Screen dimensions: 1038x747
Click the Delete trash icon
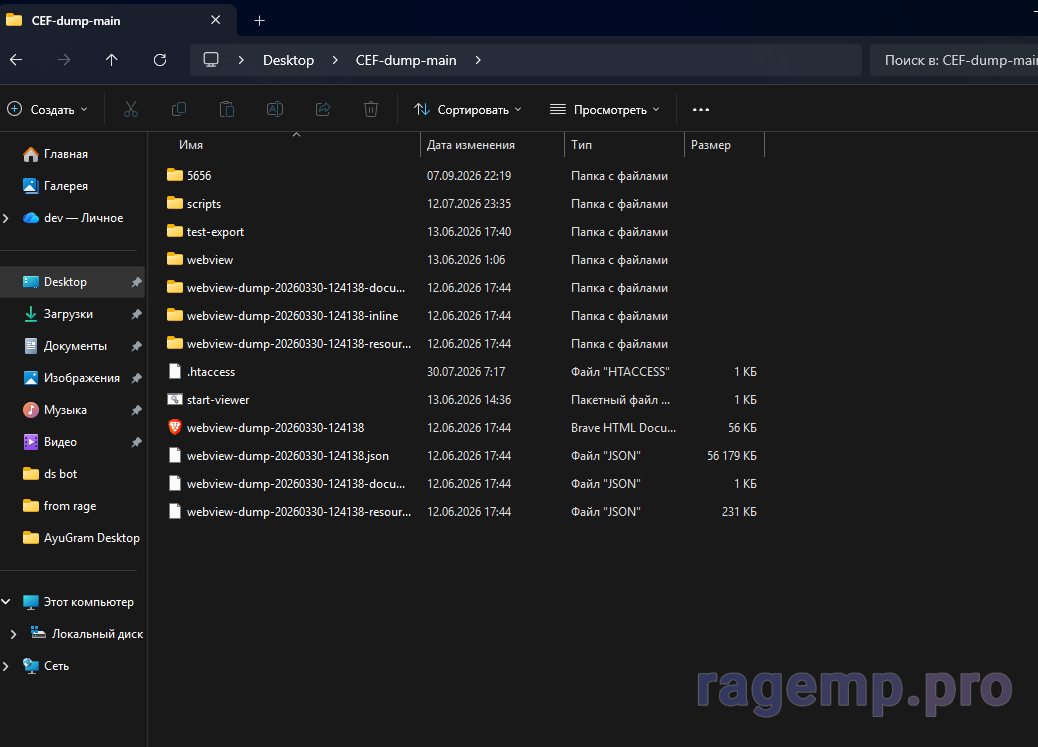[x=371, y=109]
